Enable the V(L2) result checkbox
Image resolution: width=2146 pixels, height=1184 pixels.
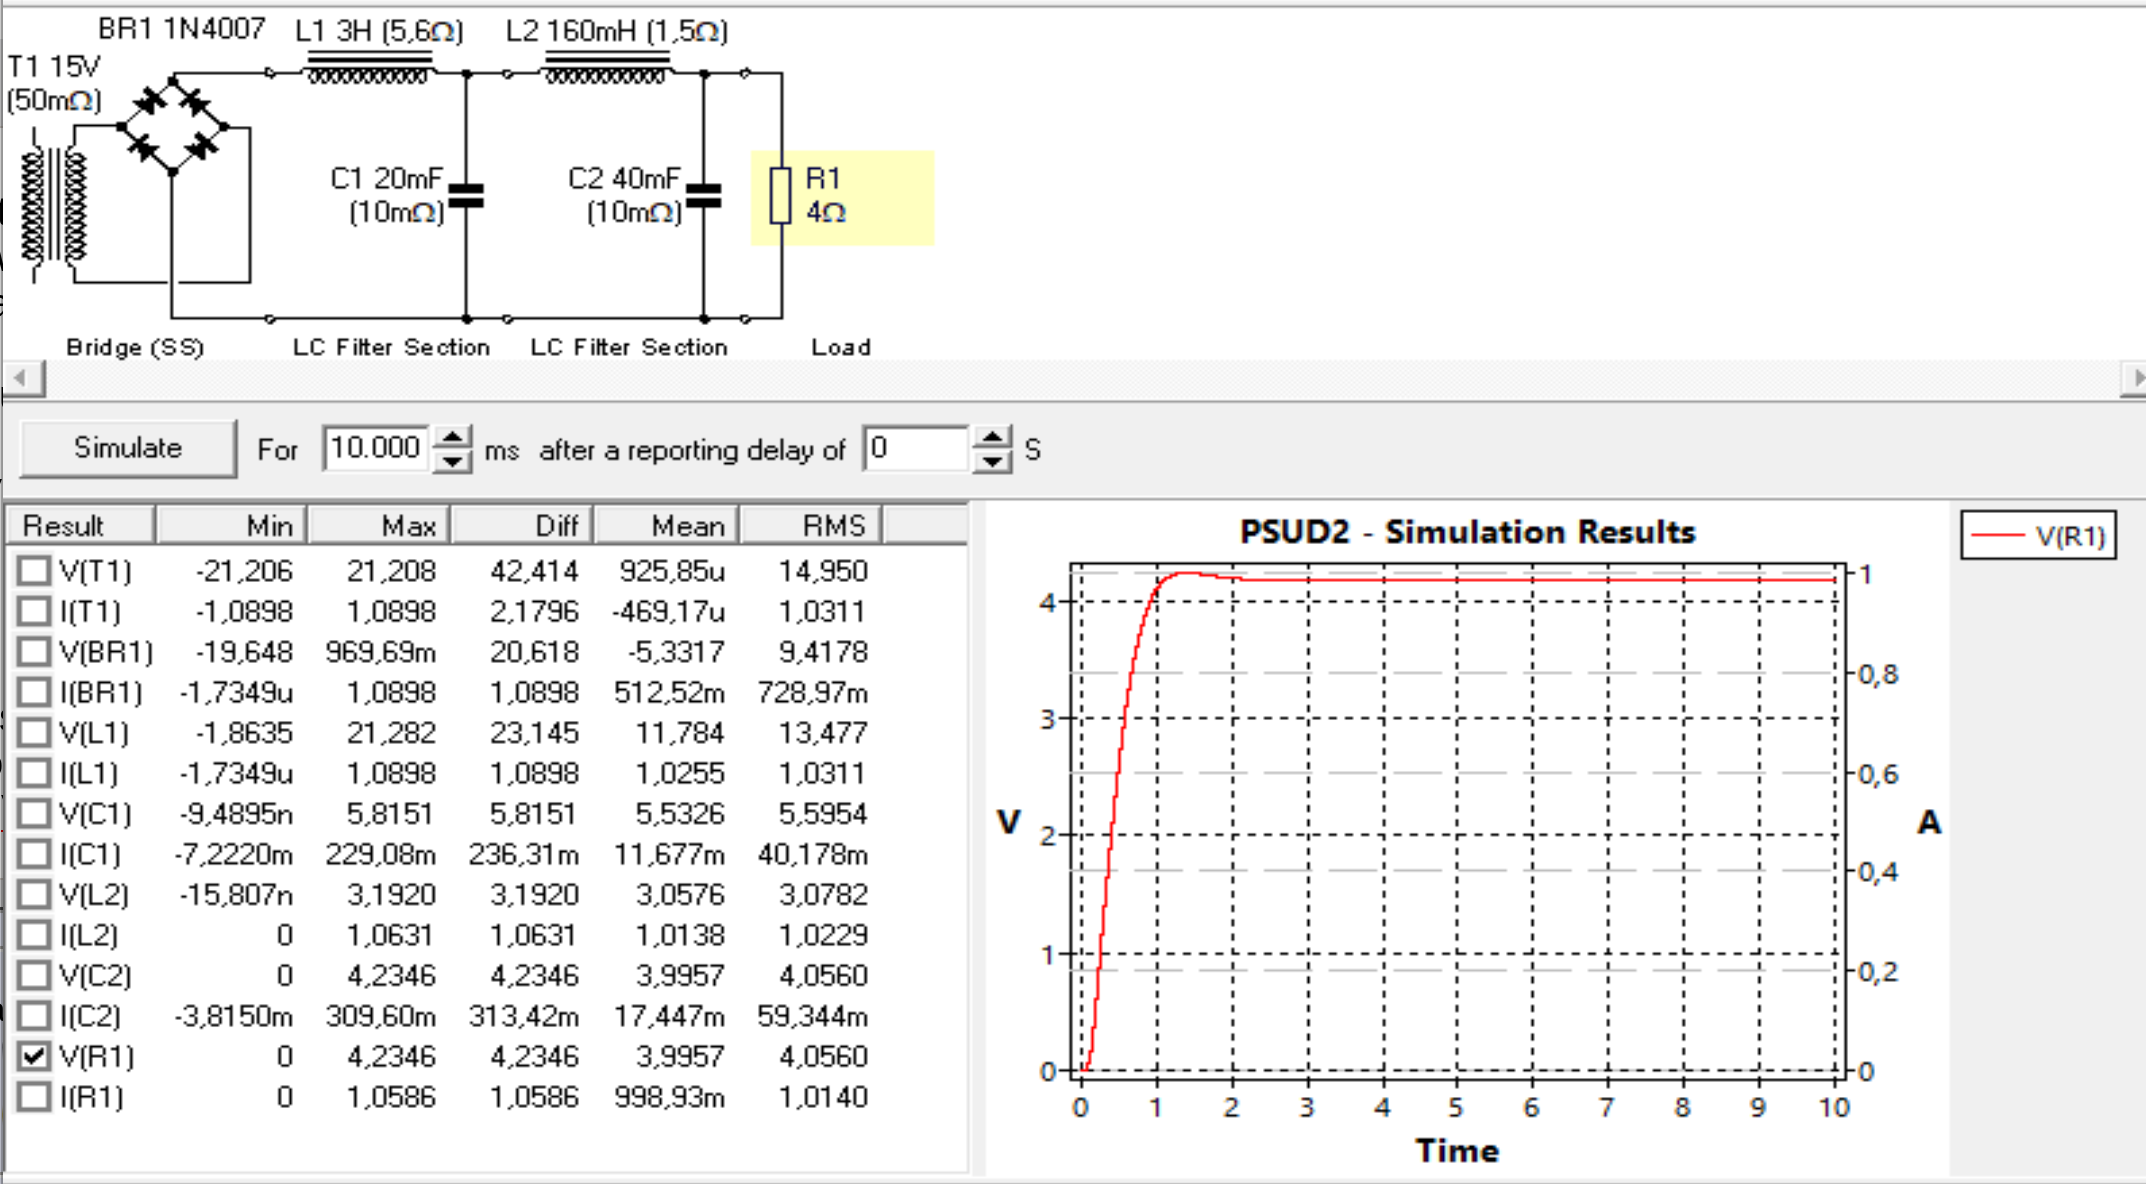[x=34, y=894]
